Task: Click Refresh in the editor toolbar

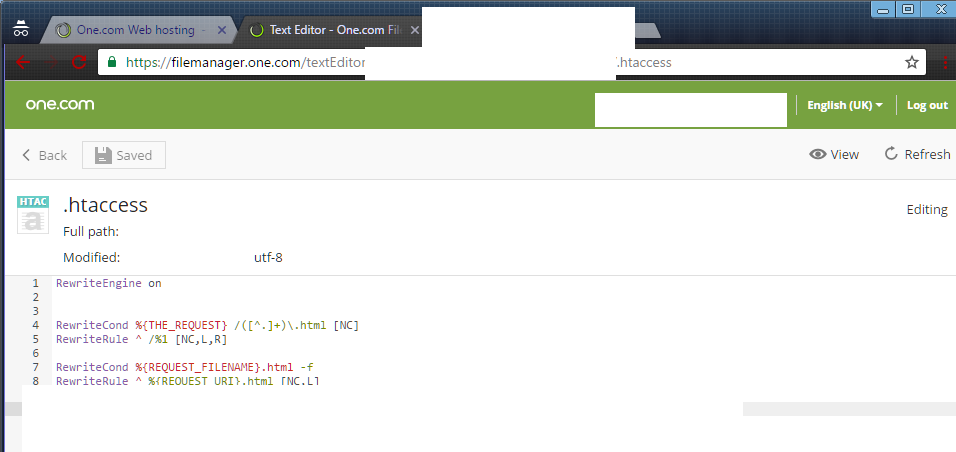Action: pyautogui.click(x=917, y=154)
